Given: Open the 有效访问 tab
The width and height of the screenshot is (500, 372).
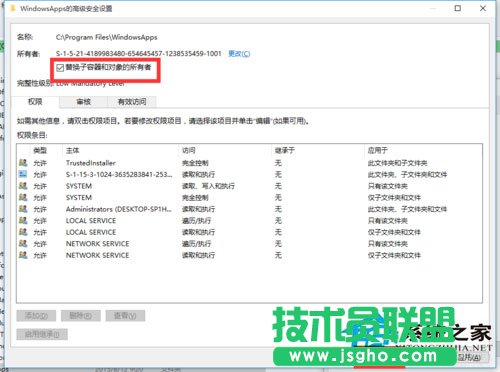Looking at the screenshot, I should pos(132,102).
